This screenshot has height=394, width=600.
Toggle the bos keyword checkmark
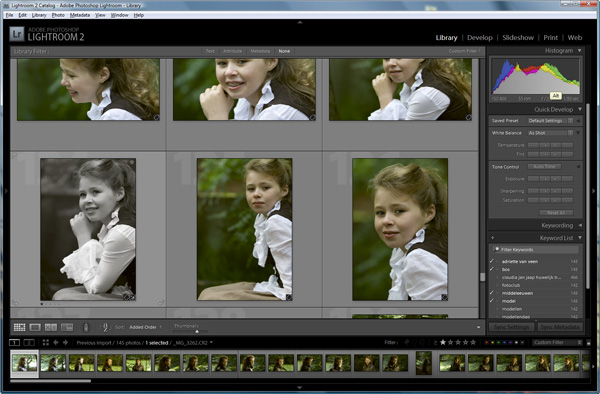492,269
